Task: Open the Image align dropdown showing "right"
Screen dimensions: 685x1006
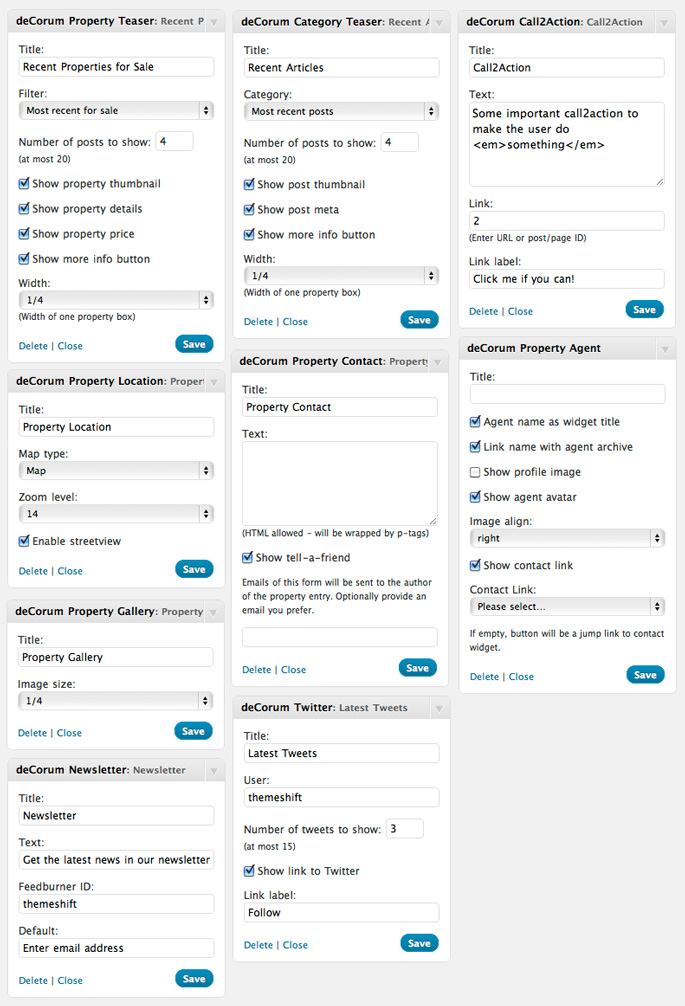Action: (567, 539)
